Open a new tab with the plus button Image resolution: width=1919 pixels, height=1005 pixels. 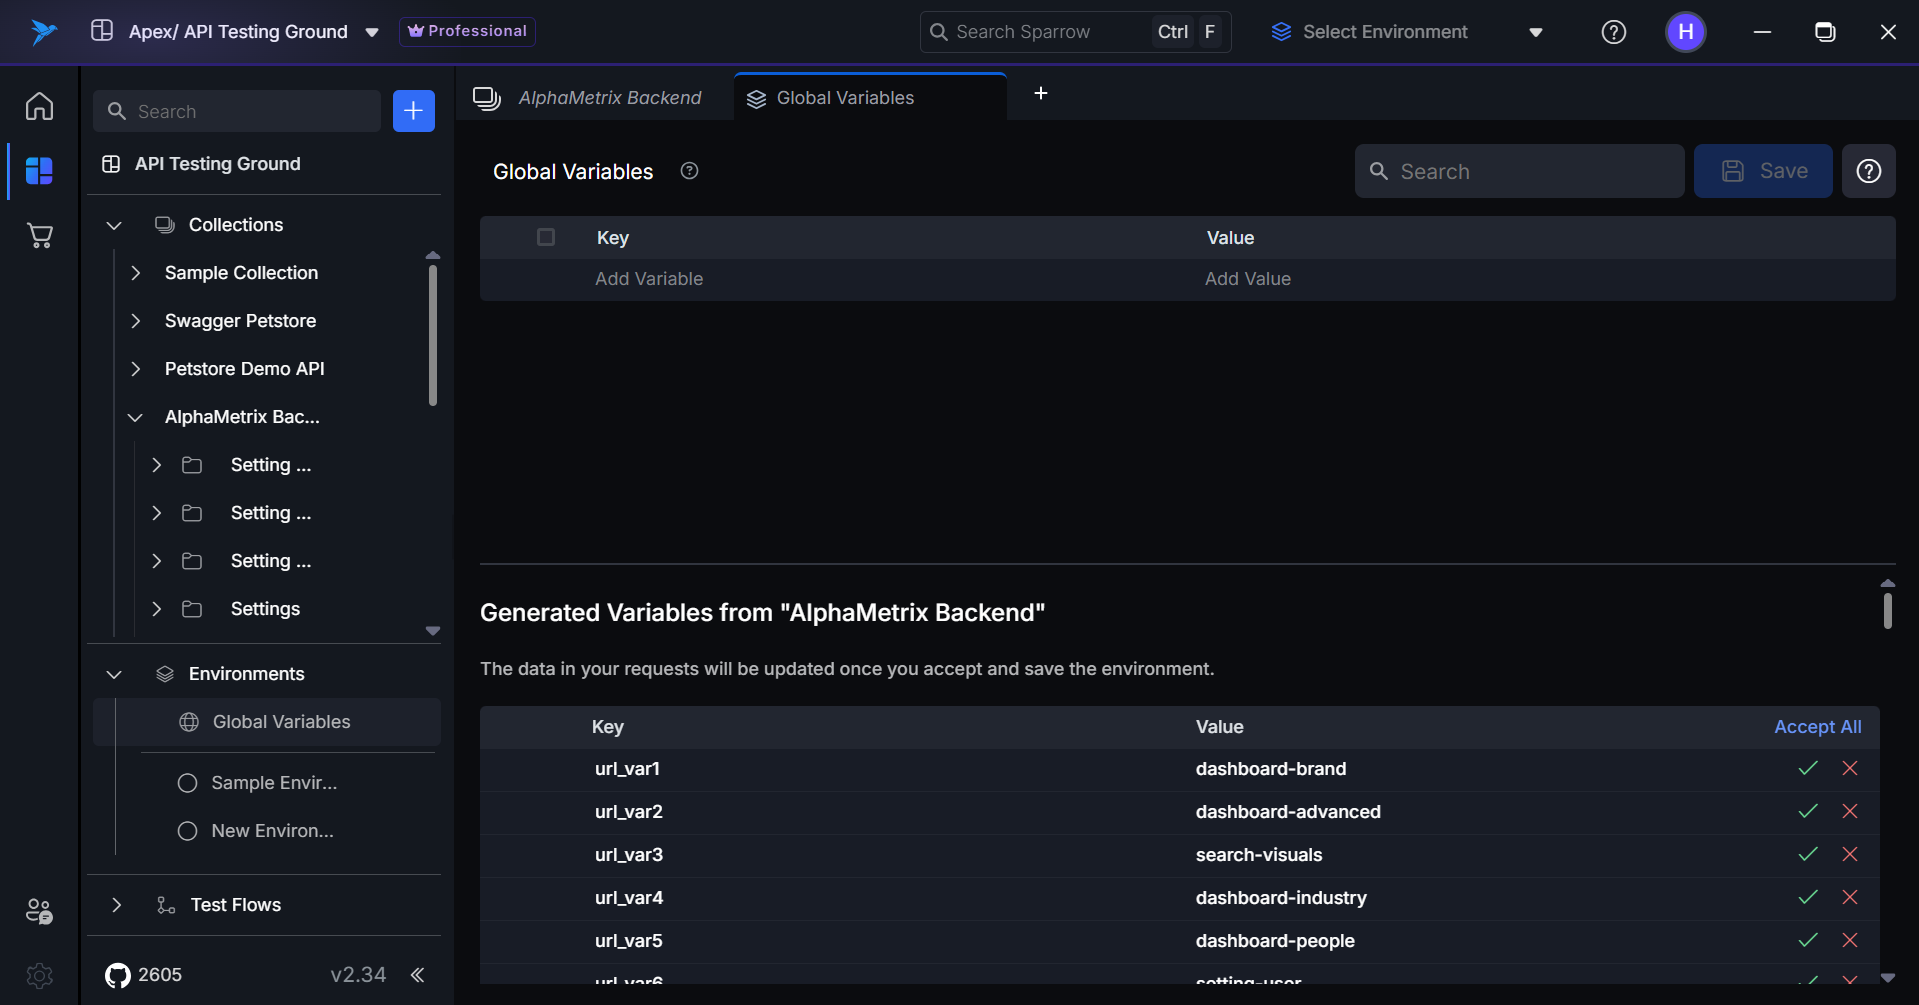1040,93
